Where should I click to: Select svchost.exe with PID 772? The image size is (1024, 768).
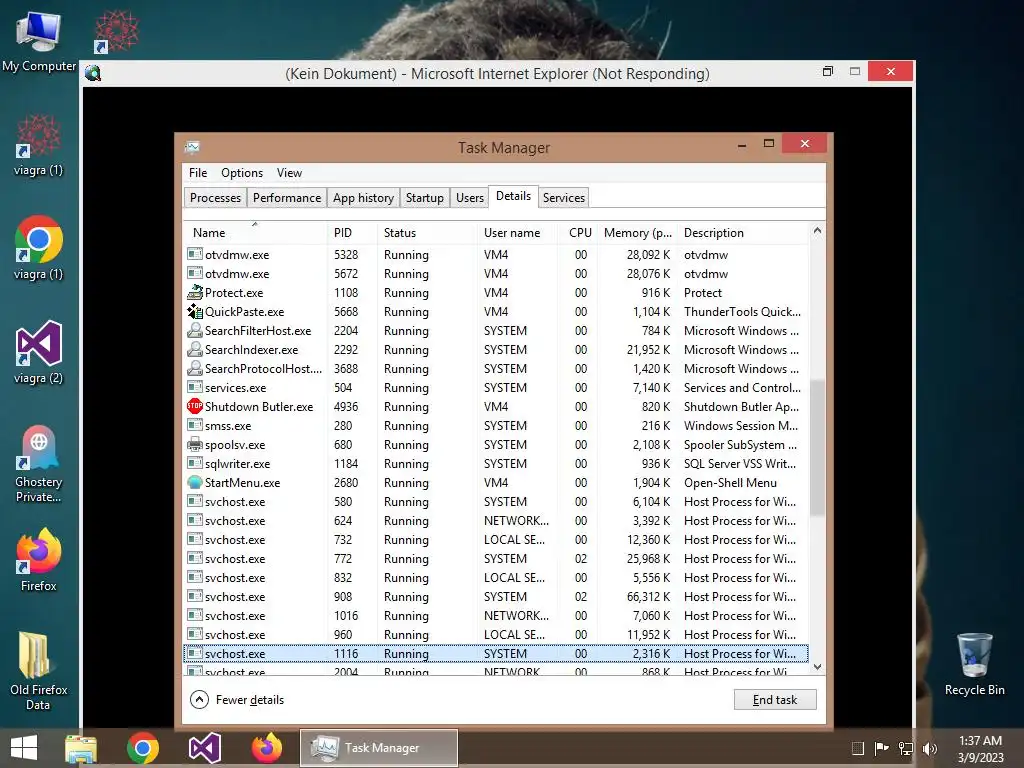pos(496,558)
